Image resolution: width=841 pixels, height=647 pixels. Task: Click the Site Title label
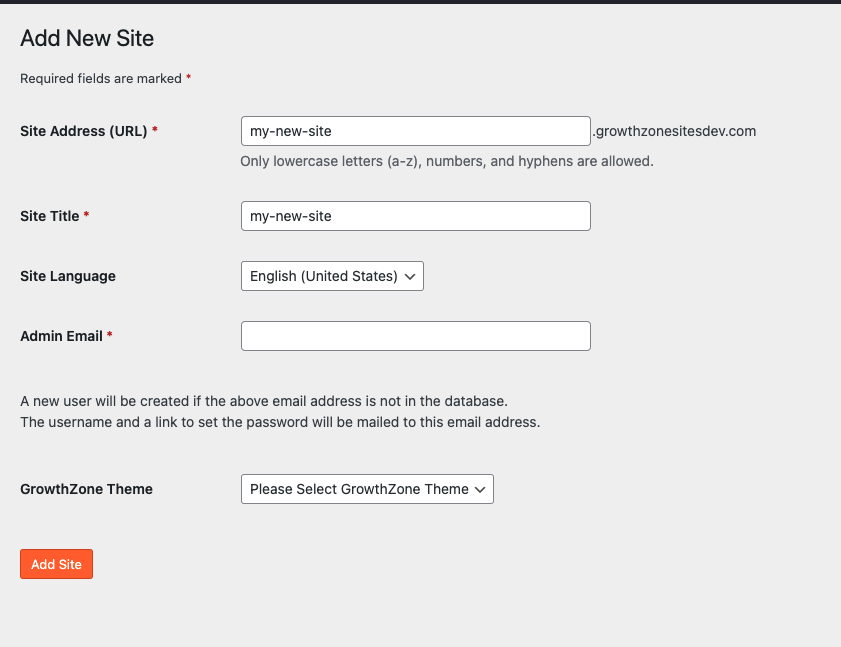(x=50, y=216)
